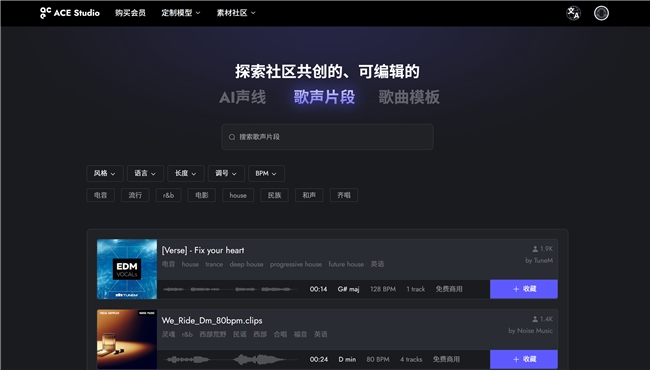
Task: Expand the 定制模型 menu
Action: [x=181, y=13]
